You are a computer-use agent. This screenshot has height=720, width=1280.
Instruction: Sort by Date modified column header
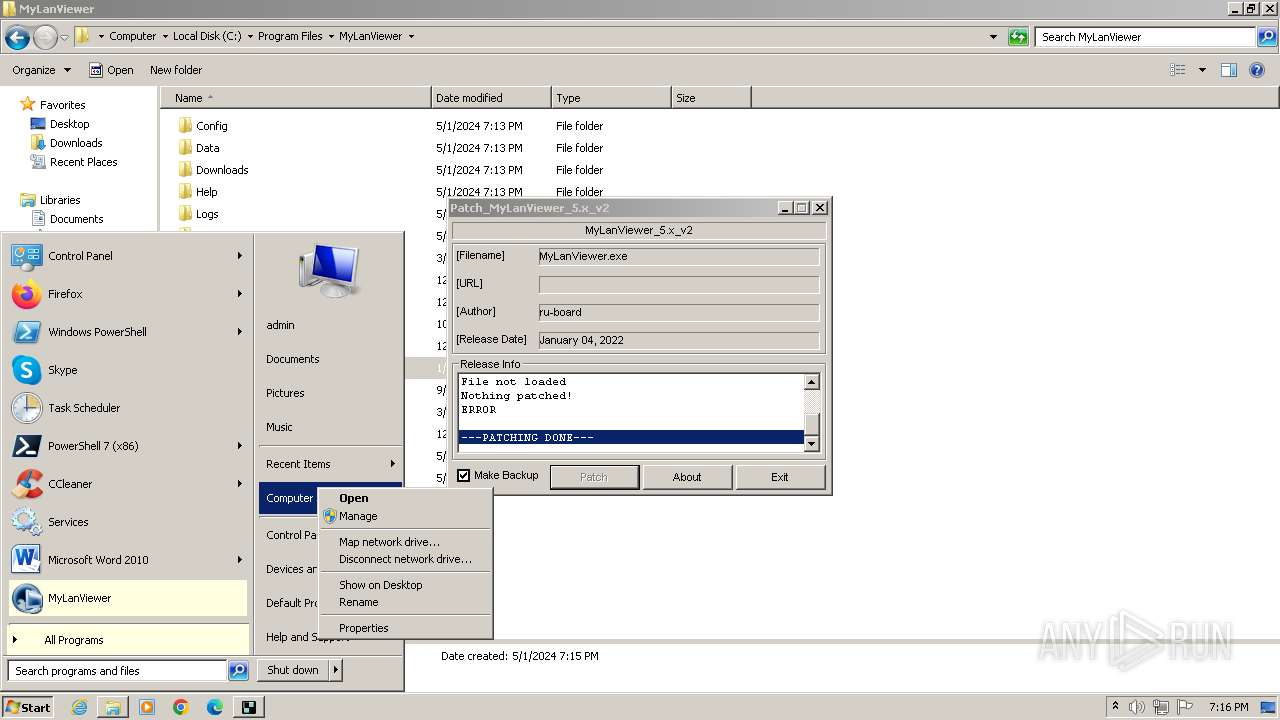(x=491, y=98)
